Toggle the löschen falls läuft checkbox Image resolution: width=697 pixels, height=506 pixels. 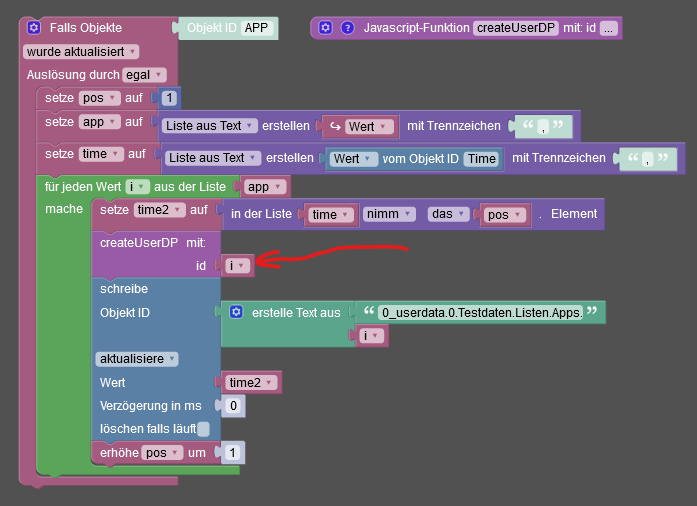(x=204, y=429)
